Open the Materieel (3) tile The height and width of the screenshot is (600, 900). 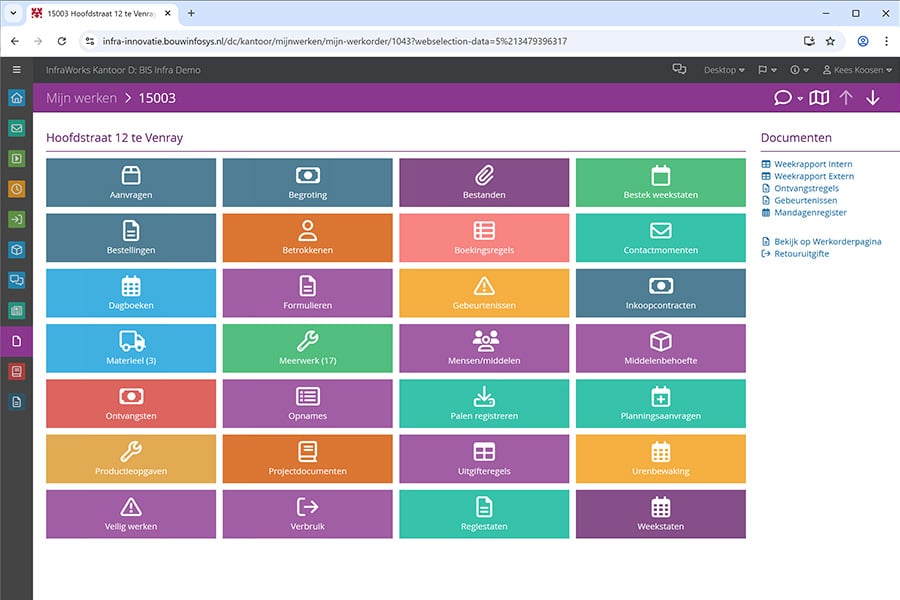tap(131, 348)
